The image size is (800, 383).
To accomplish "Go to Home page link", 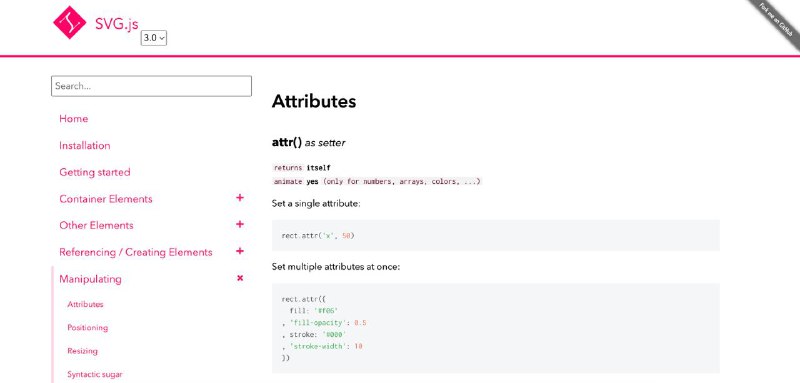I will [x=73, y=119].
